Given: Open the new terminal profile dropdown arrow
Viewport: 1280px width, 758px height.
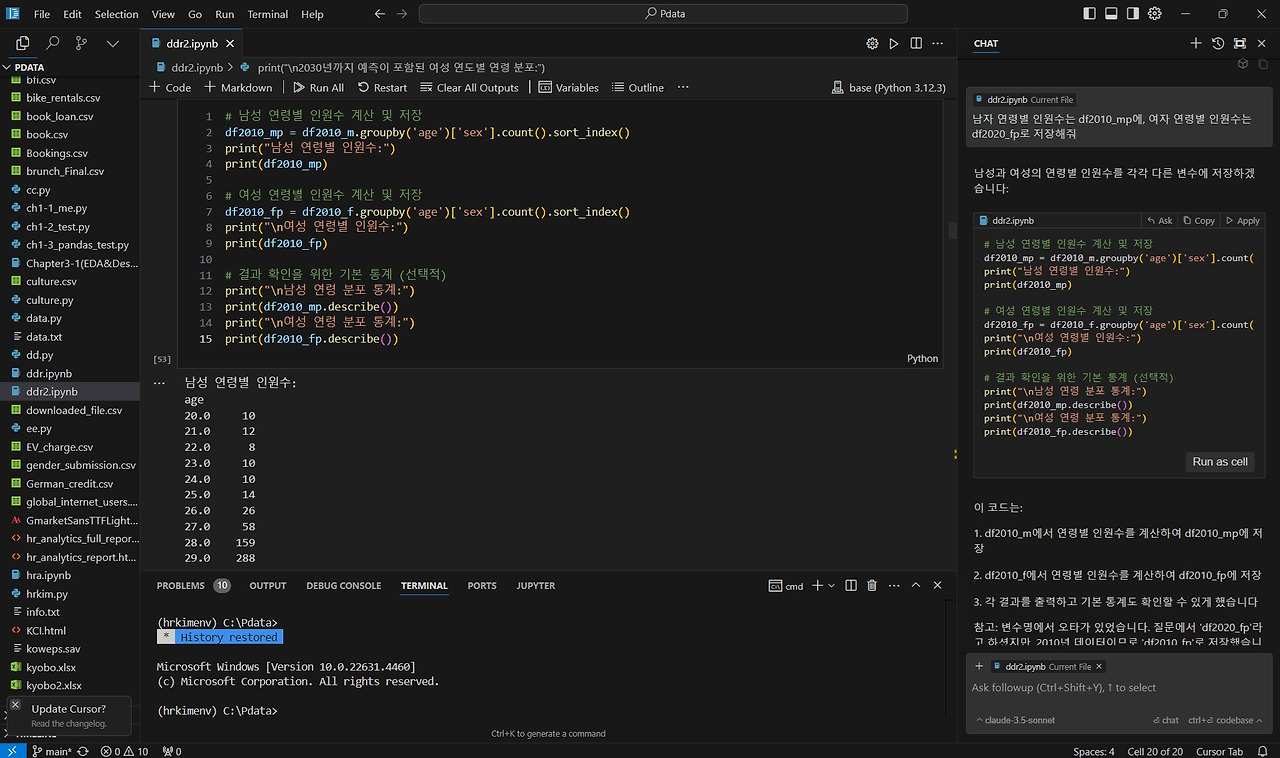Looking at the screenshot, I should click(830, 585).
